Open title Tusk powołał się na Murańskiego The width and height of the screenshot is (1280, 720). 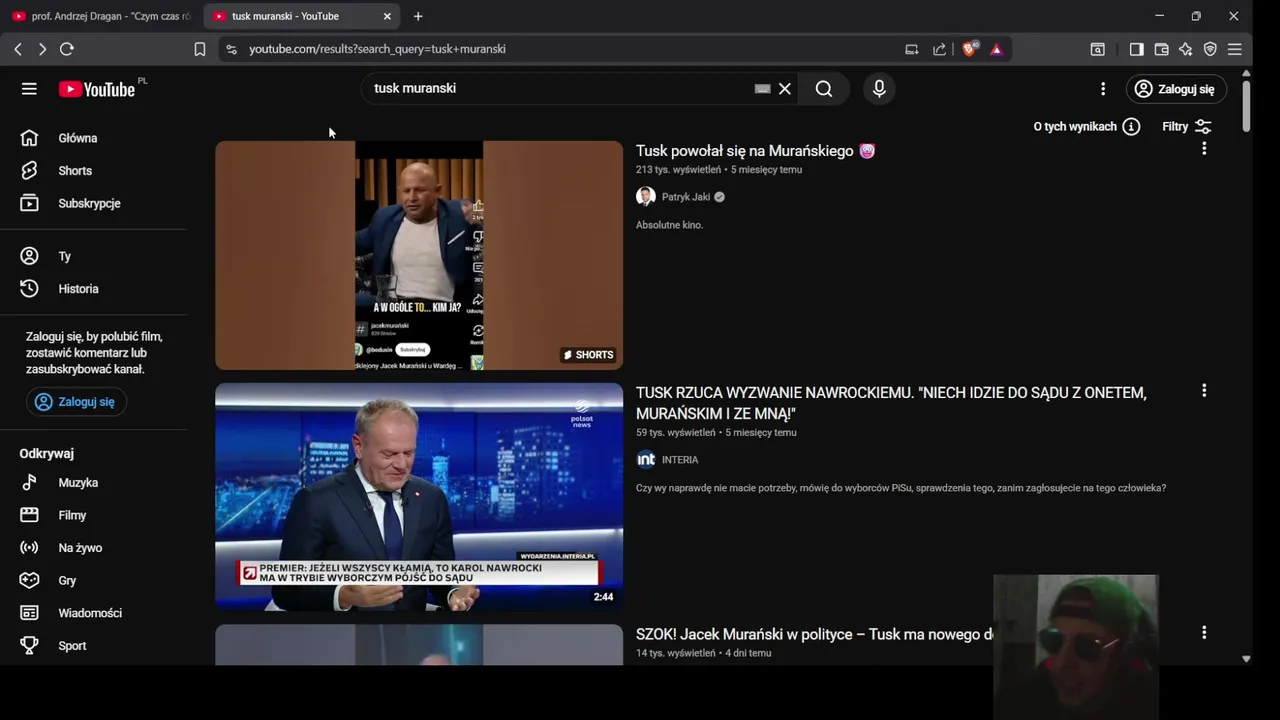pyautogui.click(x=755, y=151)
